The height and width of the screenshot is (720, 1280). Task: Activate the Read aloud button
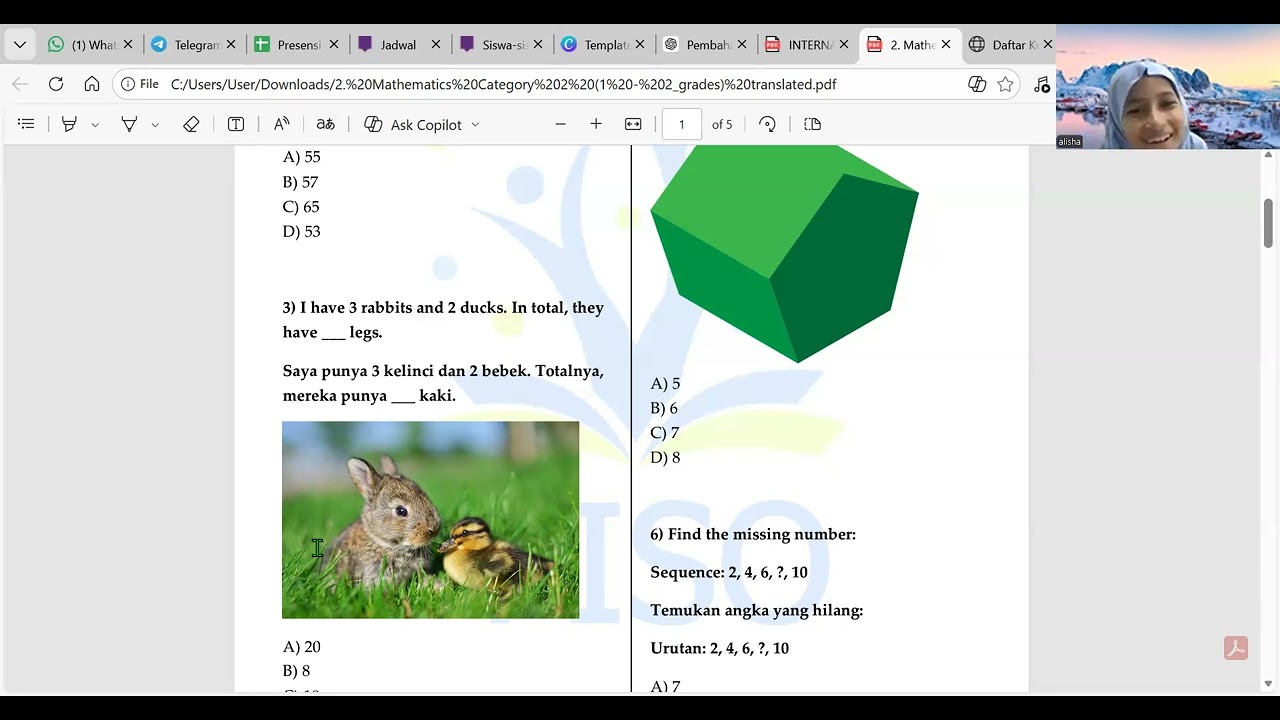coord(281,124)
